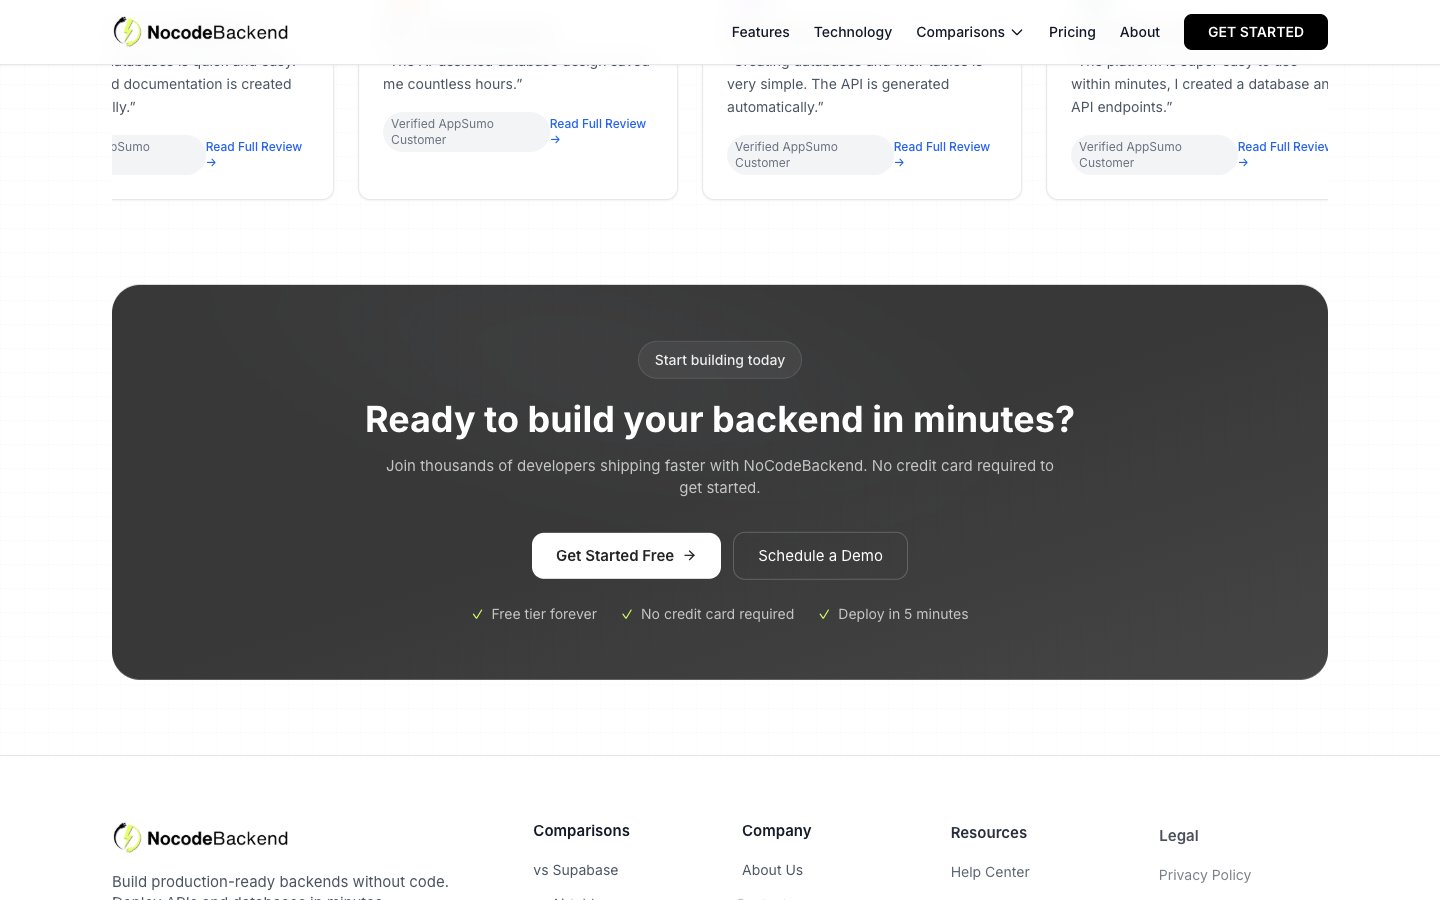Click the arrow under the rightmost Read Full Review
1440x900 pixels.
point(1243,162)
